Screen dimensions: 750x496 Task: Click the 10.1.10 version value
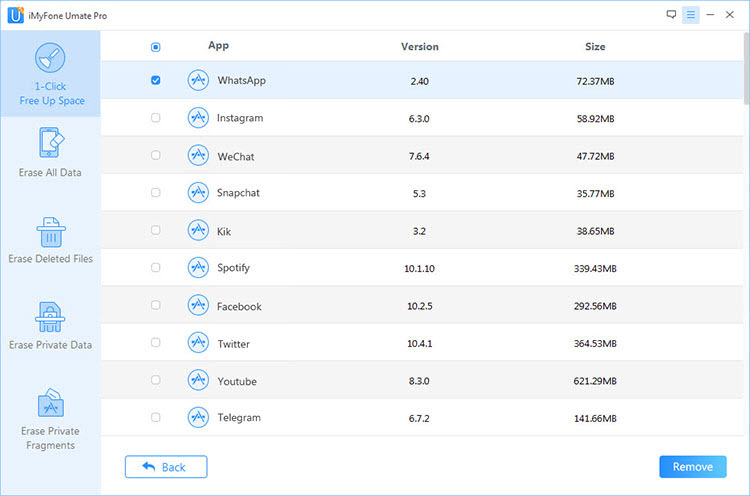(419, 269)
